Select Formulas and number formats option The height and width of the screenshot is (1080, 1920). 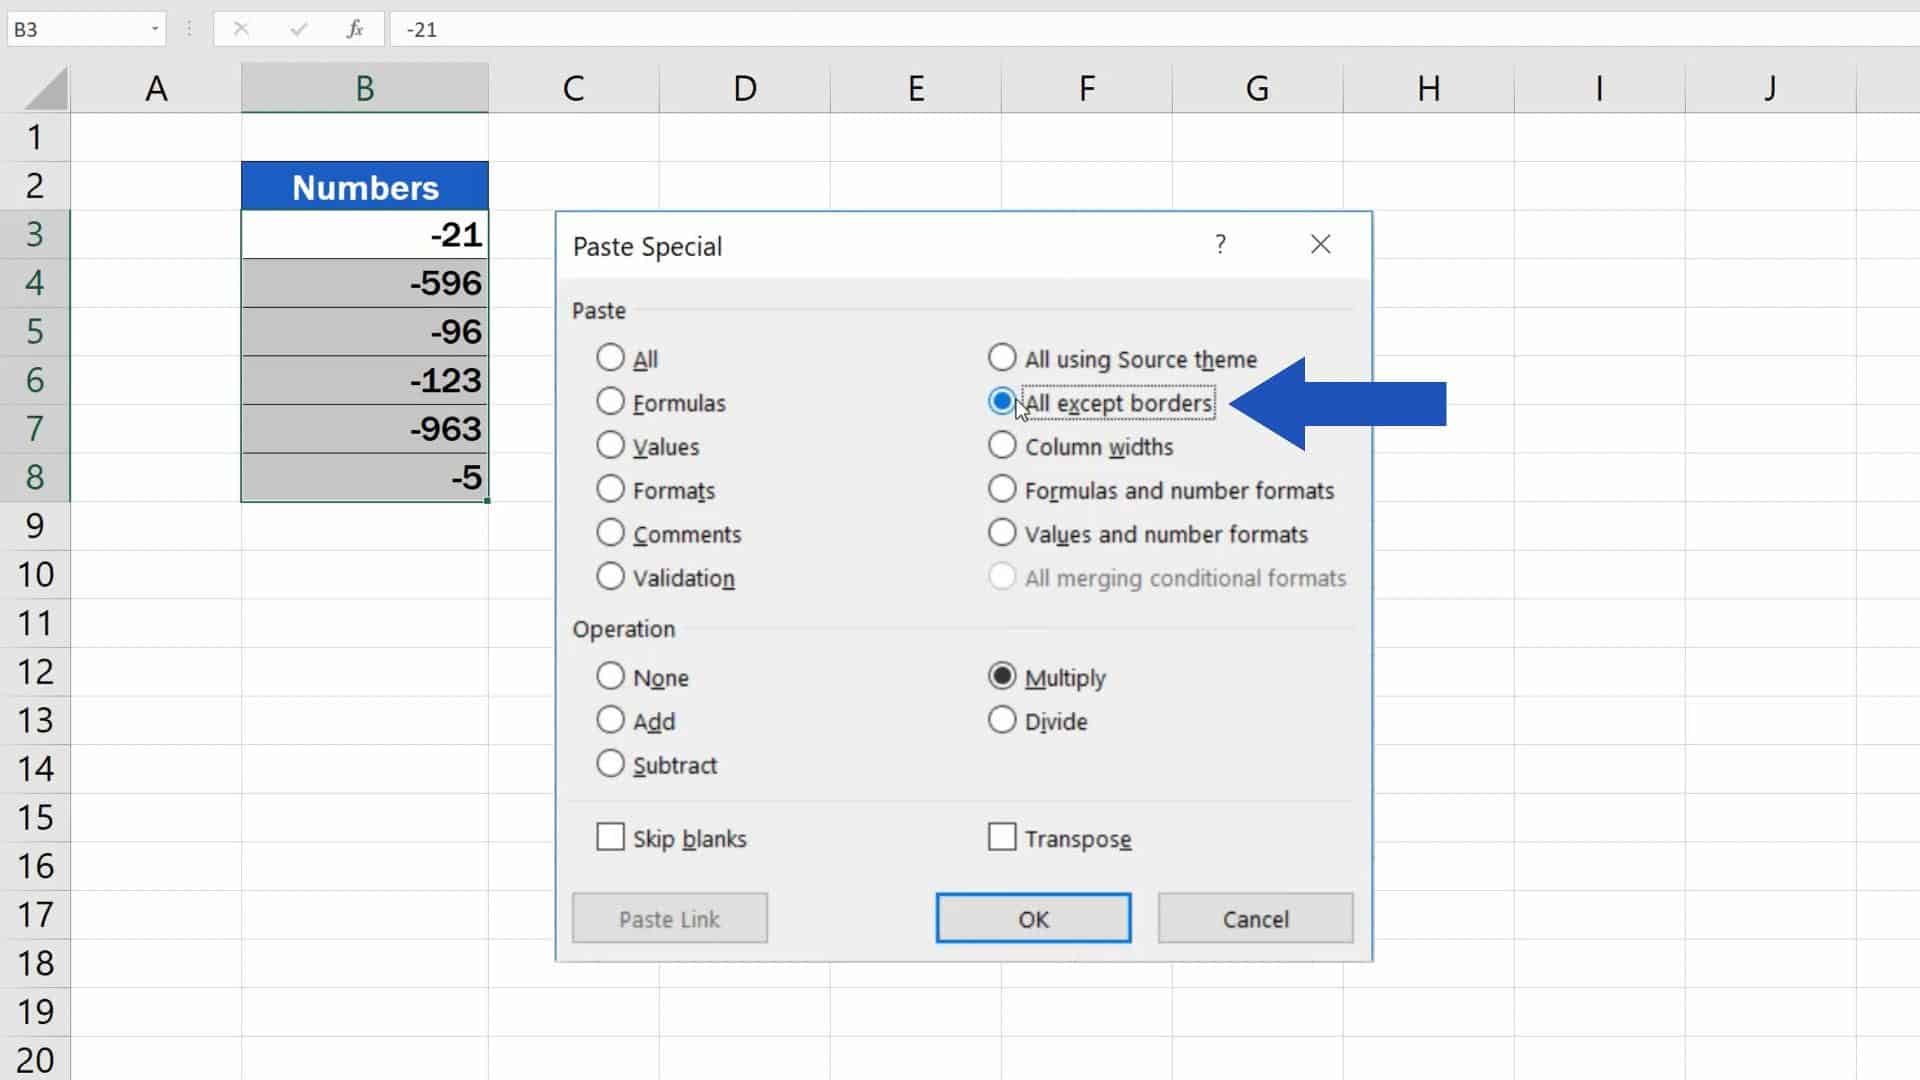pos(1002,490)
